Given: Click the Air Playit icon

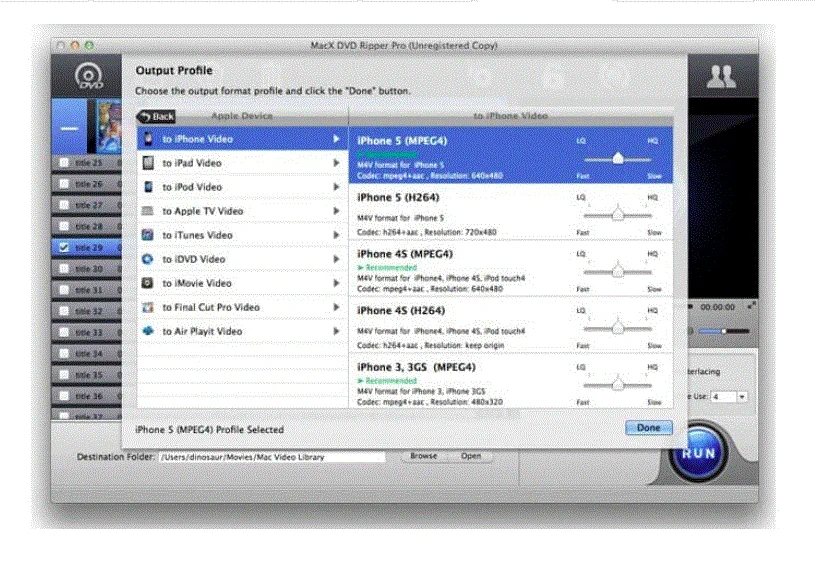Looking at the screenshot, I should (148, 331).
